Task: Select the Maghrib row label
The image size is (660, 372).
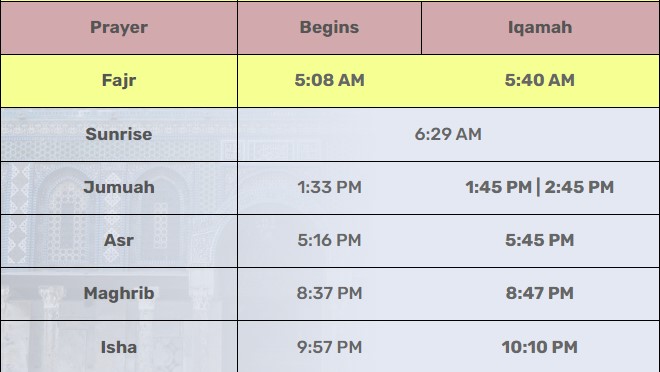Action: tap(119, 293)
